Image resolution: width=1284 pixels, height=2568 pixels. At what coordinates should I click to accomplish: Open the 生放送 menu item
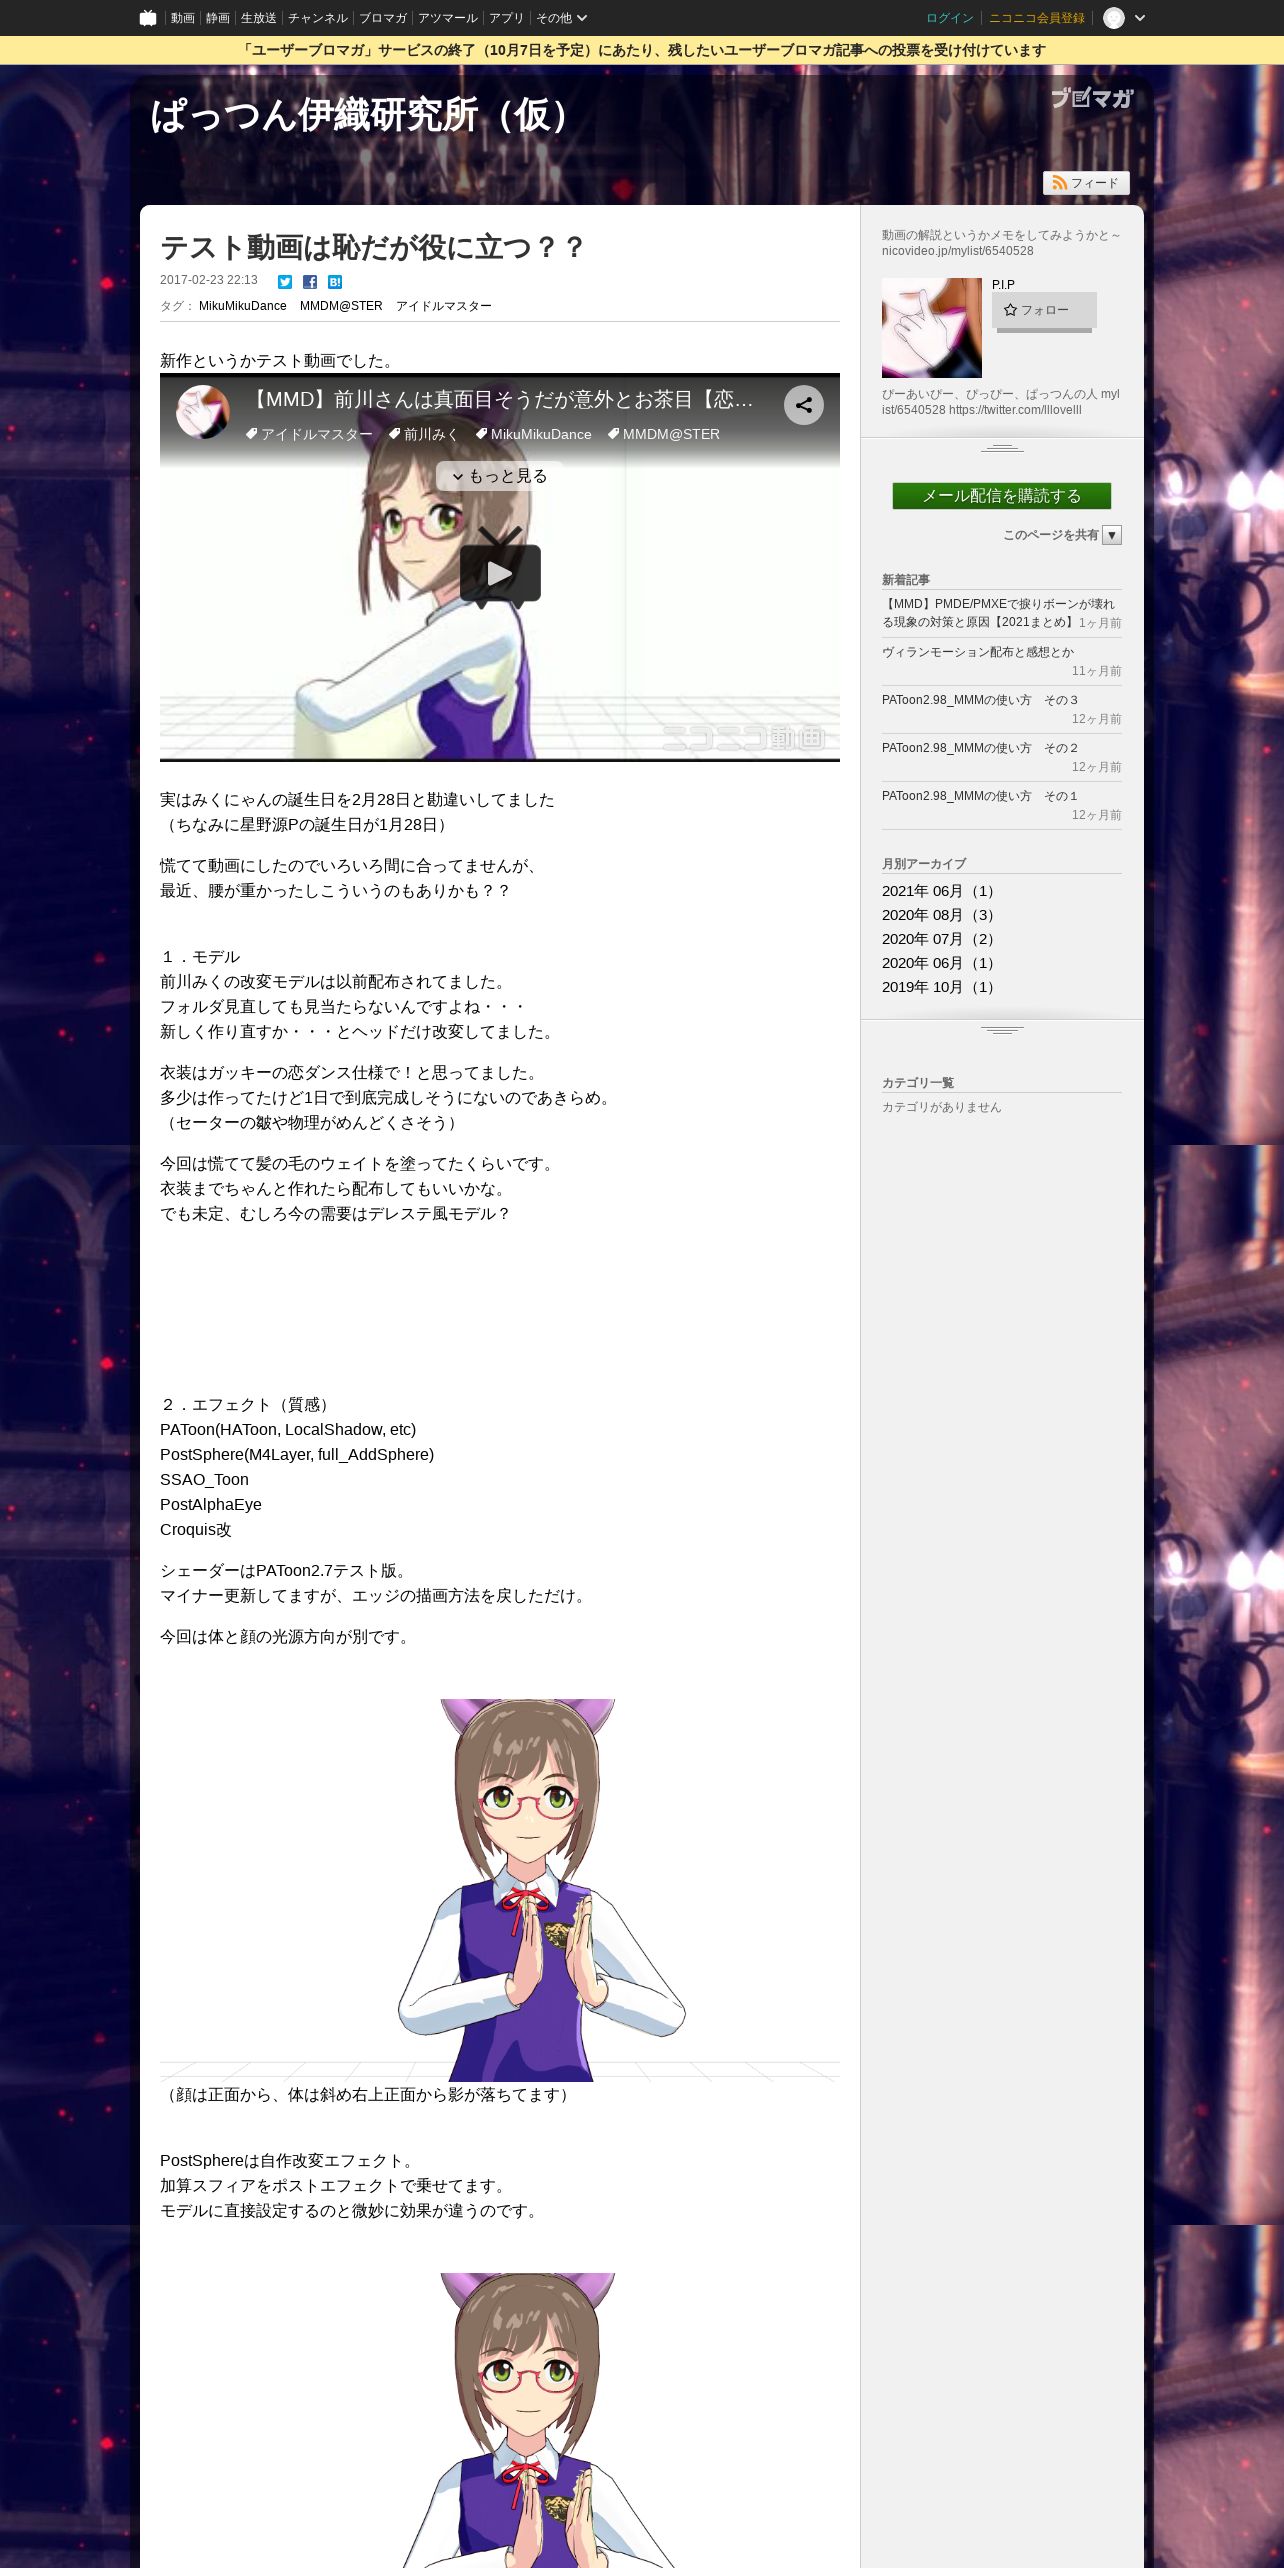[258, 18]
